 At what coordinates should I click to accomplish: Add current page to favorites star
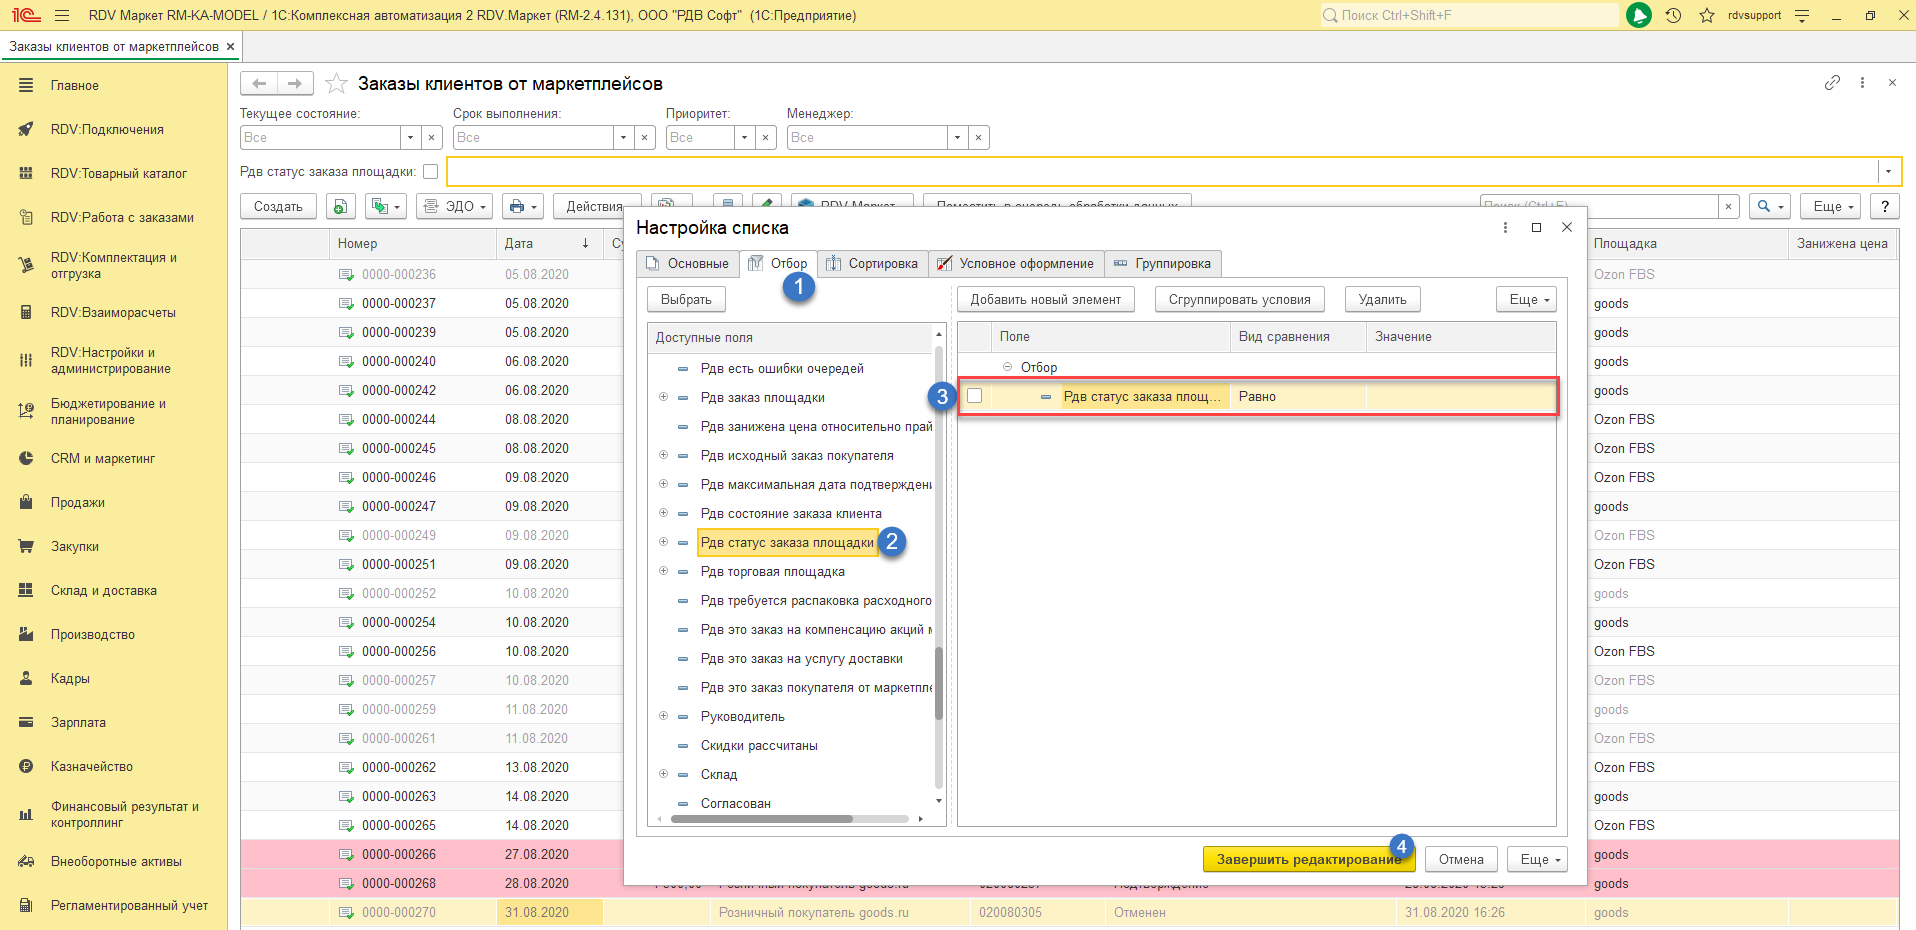pos(337,84)
